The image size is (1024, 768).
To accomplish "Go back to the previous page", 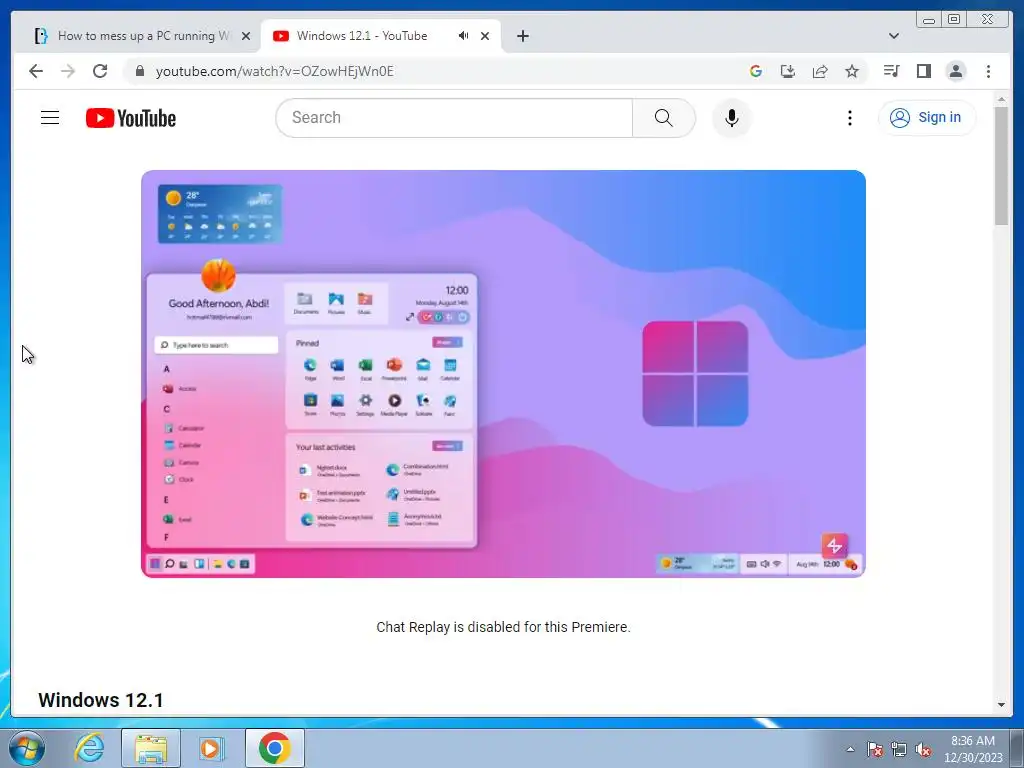I will click(x=36, y=71).
